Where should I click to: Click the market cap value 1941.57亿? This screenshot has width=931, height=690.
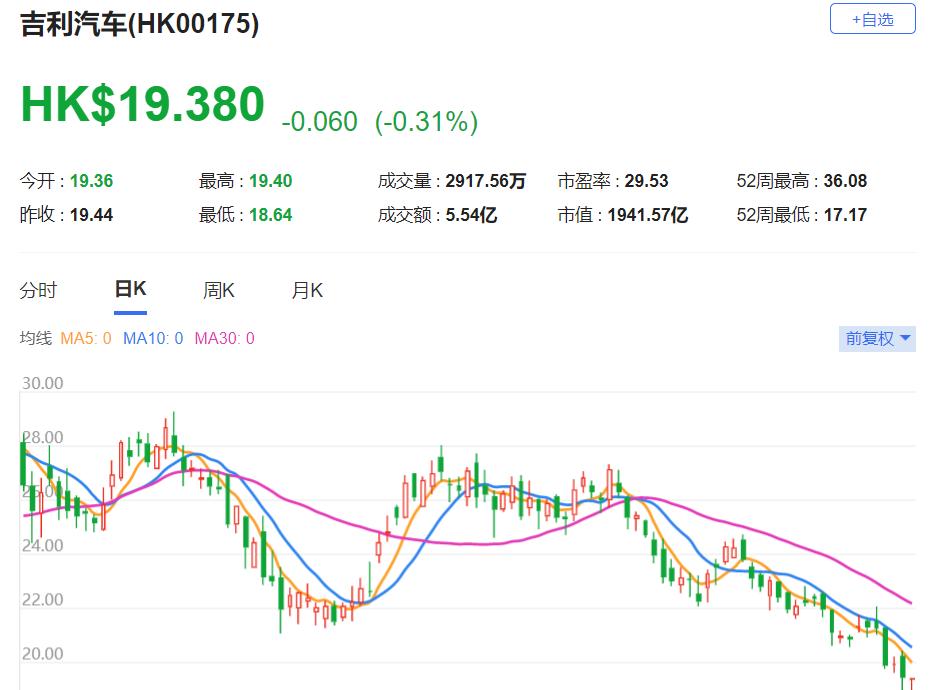tap(648, 214)
